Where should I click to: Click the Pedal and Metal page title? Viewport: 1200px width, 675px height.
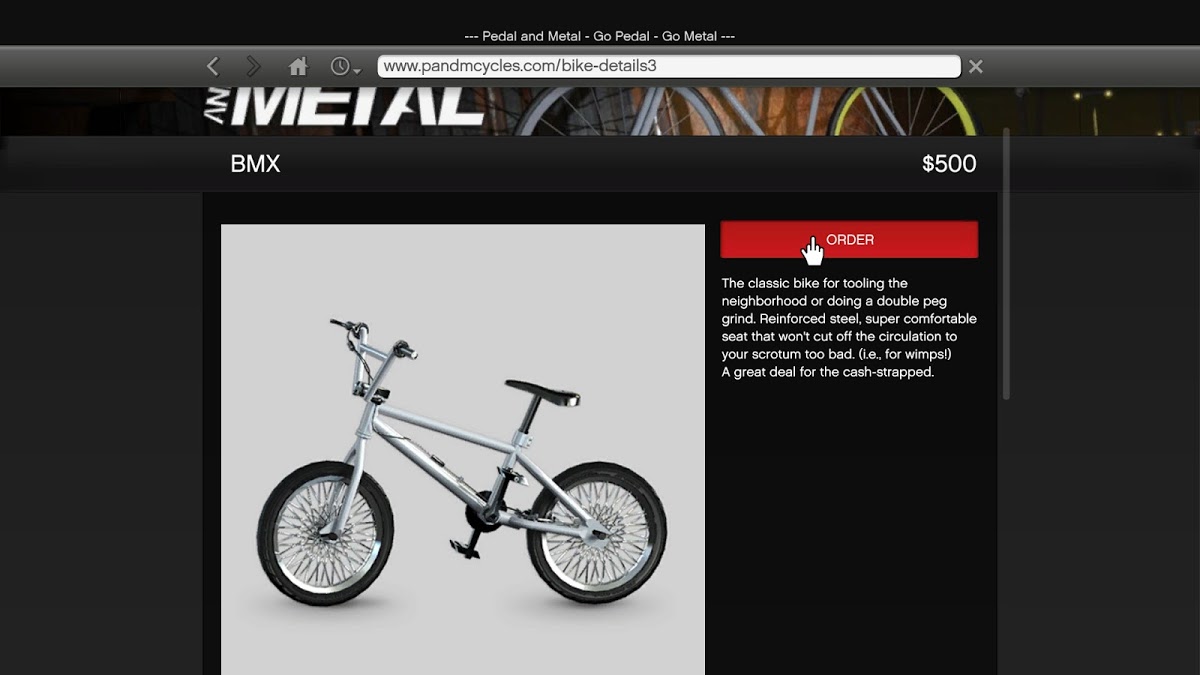pyautogui.click(x=600, y=36)
